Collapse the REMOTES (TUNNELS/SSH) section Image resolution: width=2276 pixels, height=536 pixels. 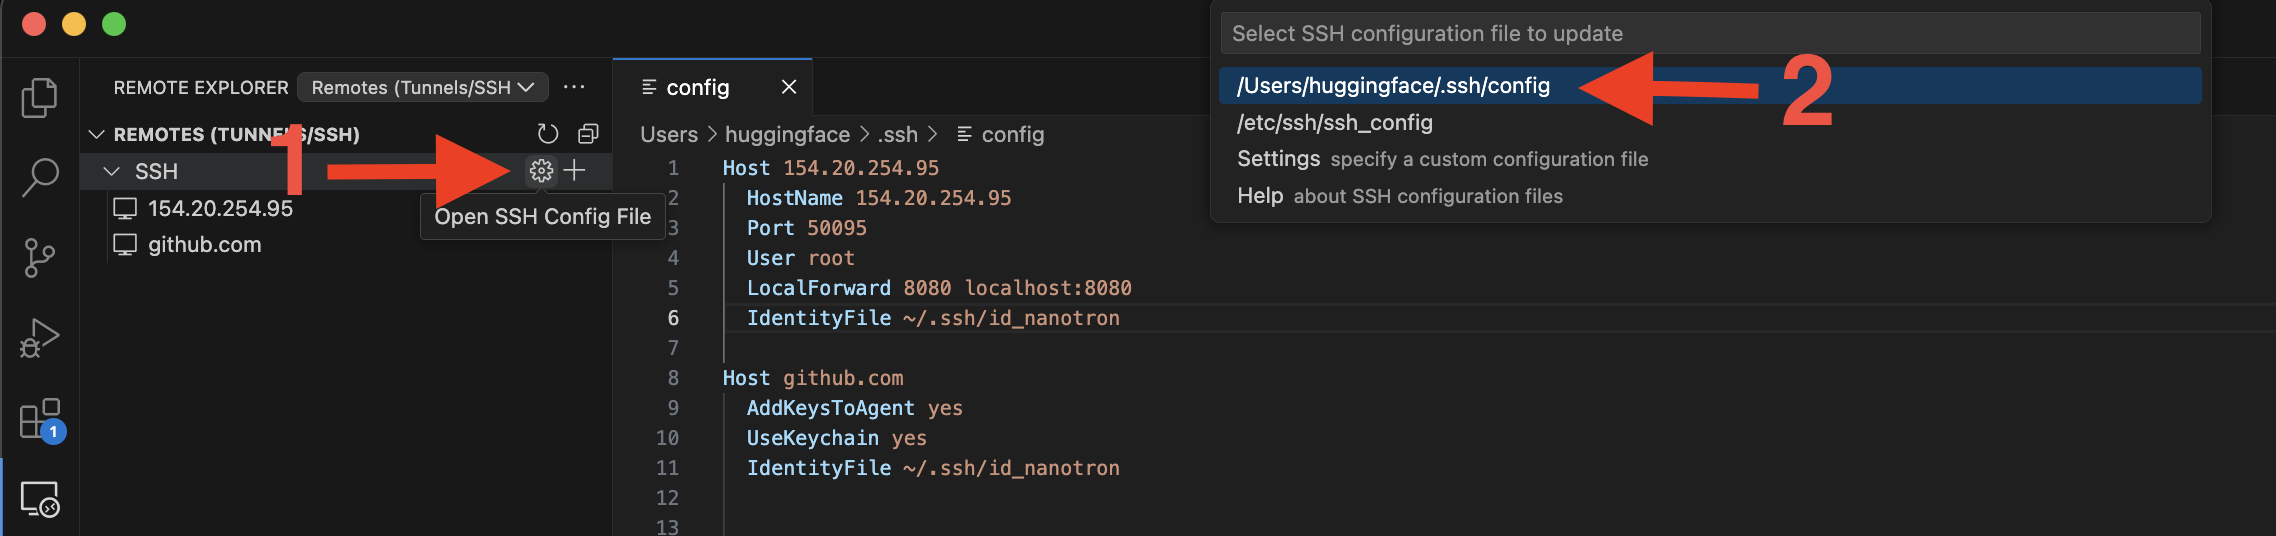click(97, 134)
